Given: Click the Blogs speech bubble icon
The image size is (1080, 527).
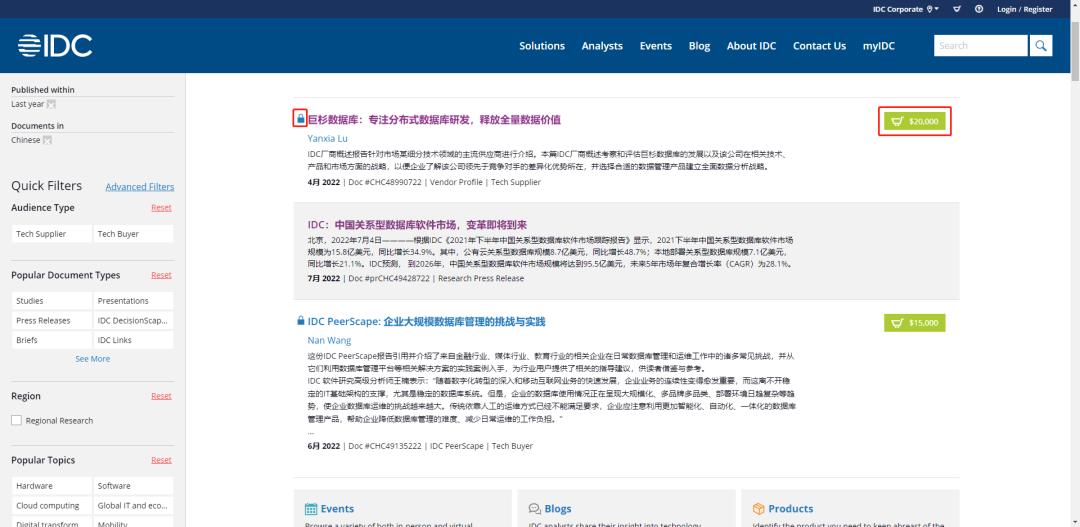Looking at the screenshot, I should coord(534,508).
